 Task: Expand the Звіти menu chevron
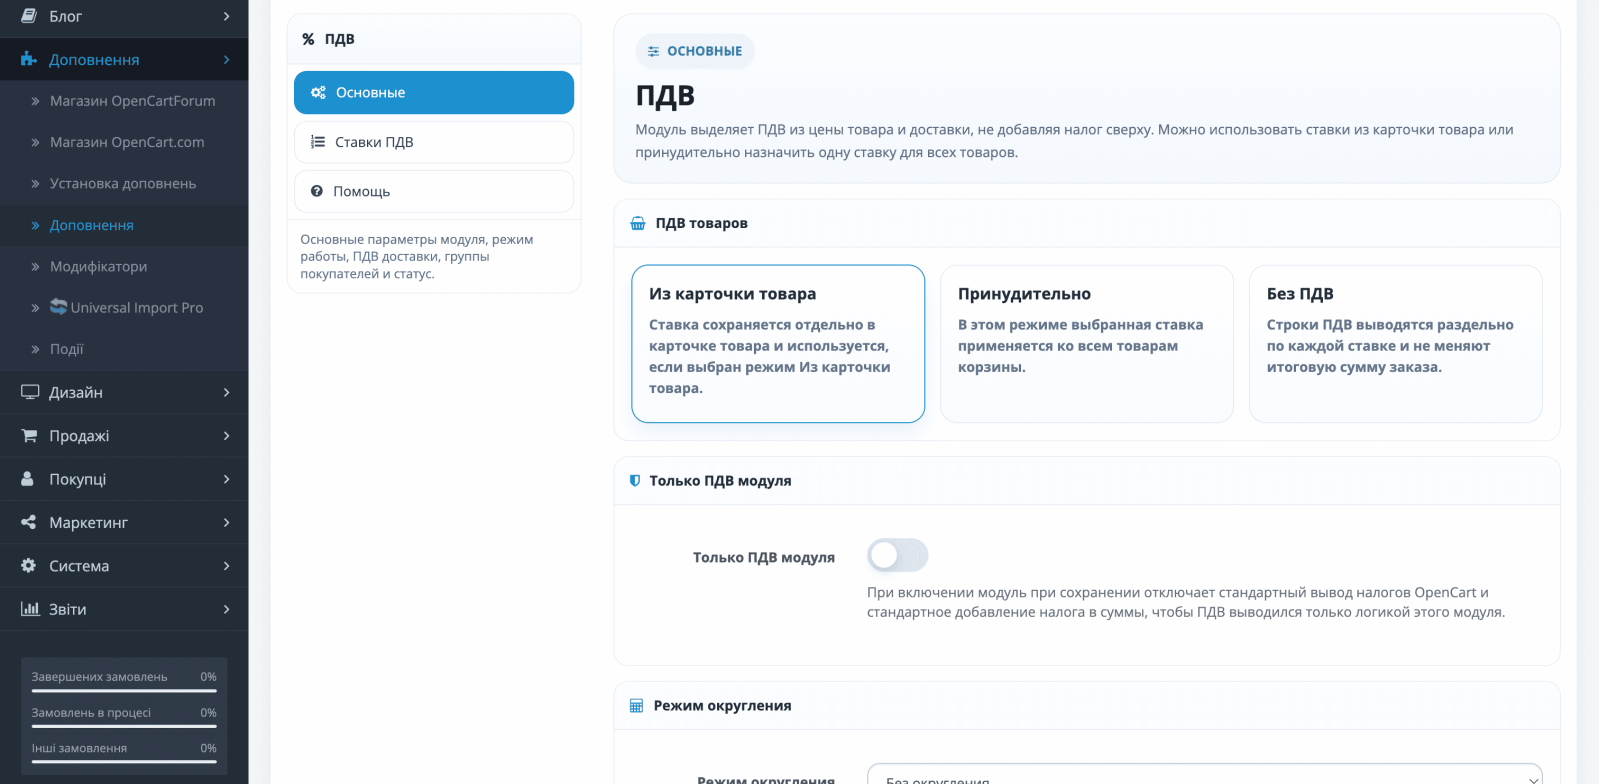coord(227,609)
